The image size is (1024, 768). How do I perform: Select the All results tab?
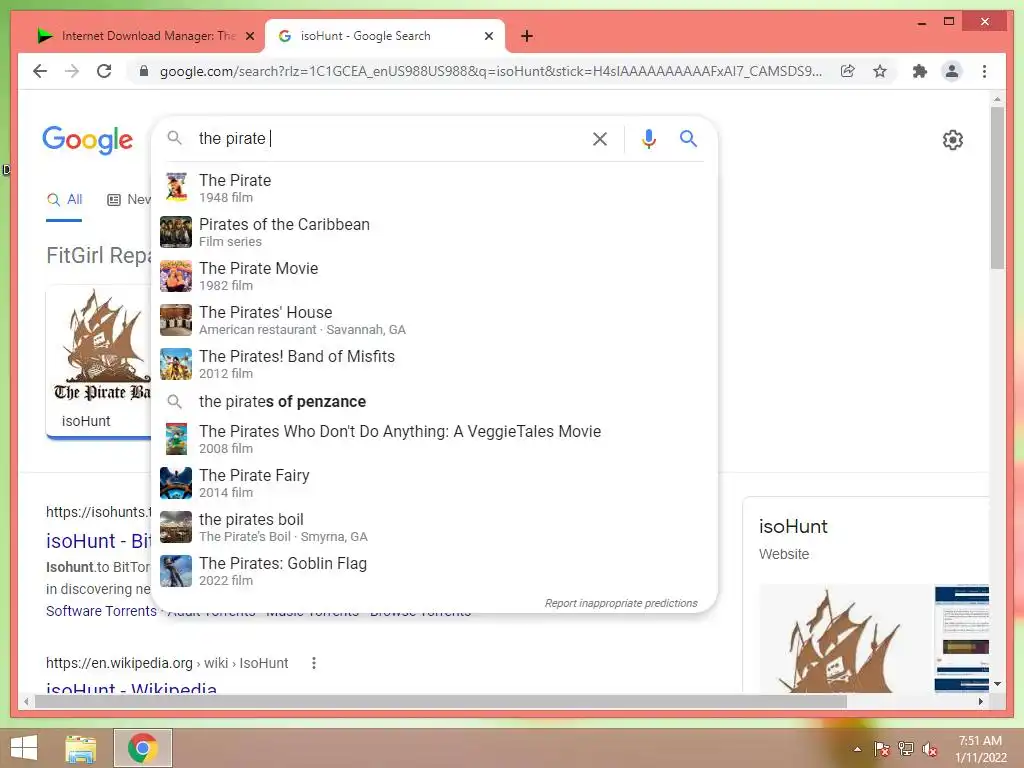pyautogui.click(x=64, y=199)
